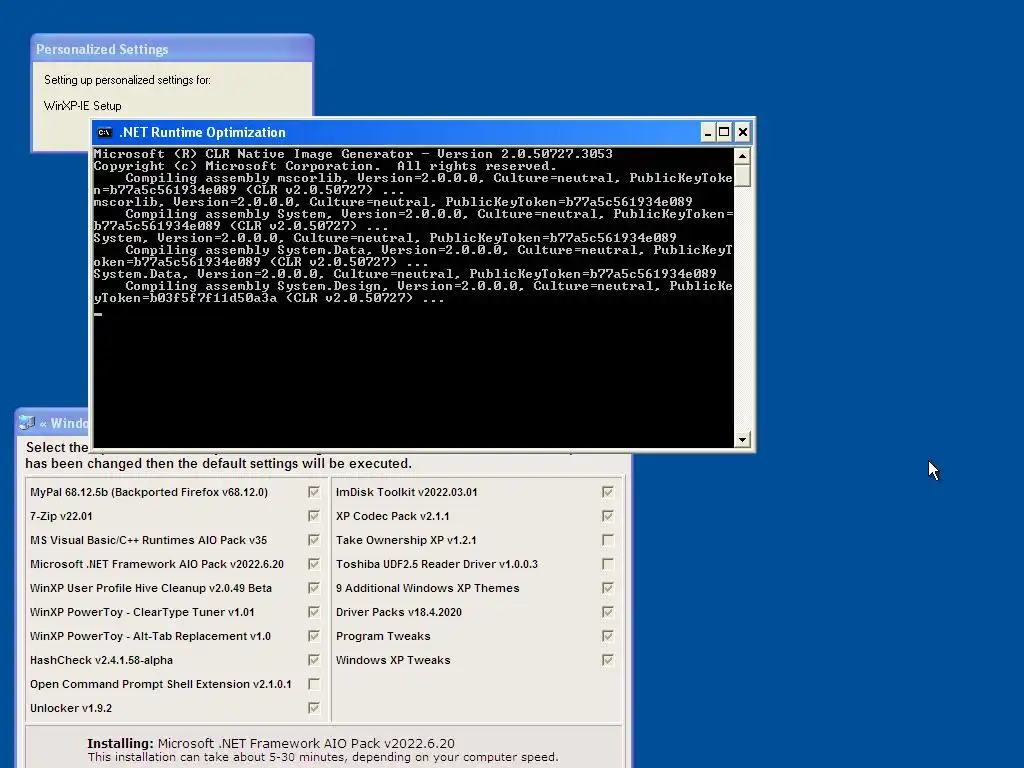Screen dimensions: 1024x768
Task: Enable Open Command Prompt Shell Extension checkbox
Action: pos(314,684)
